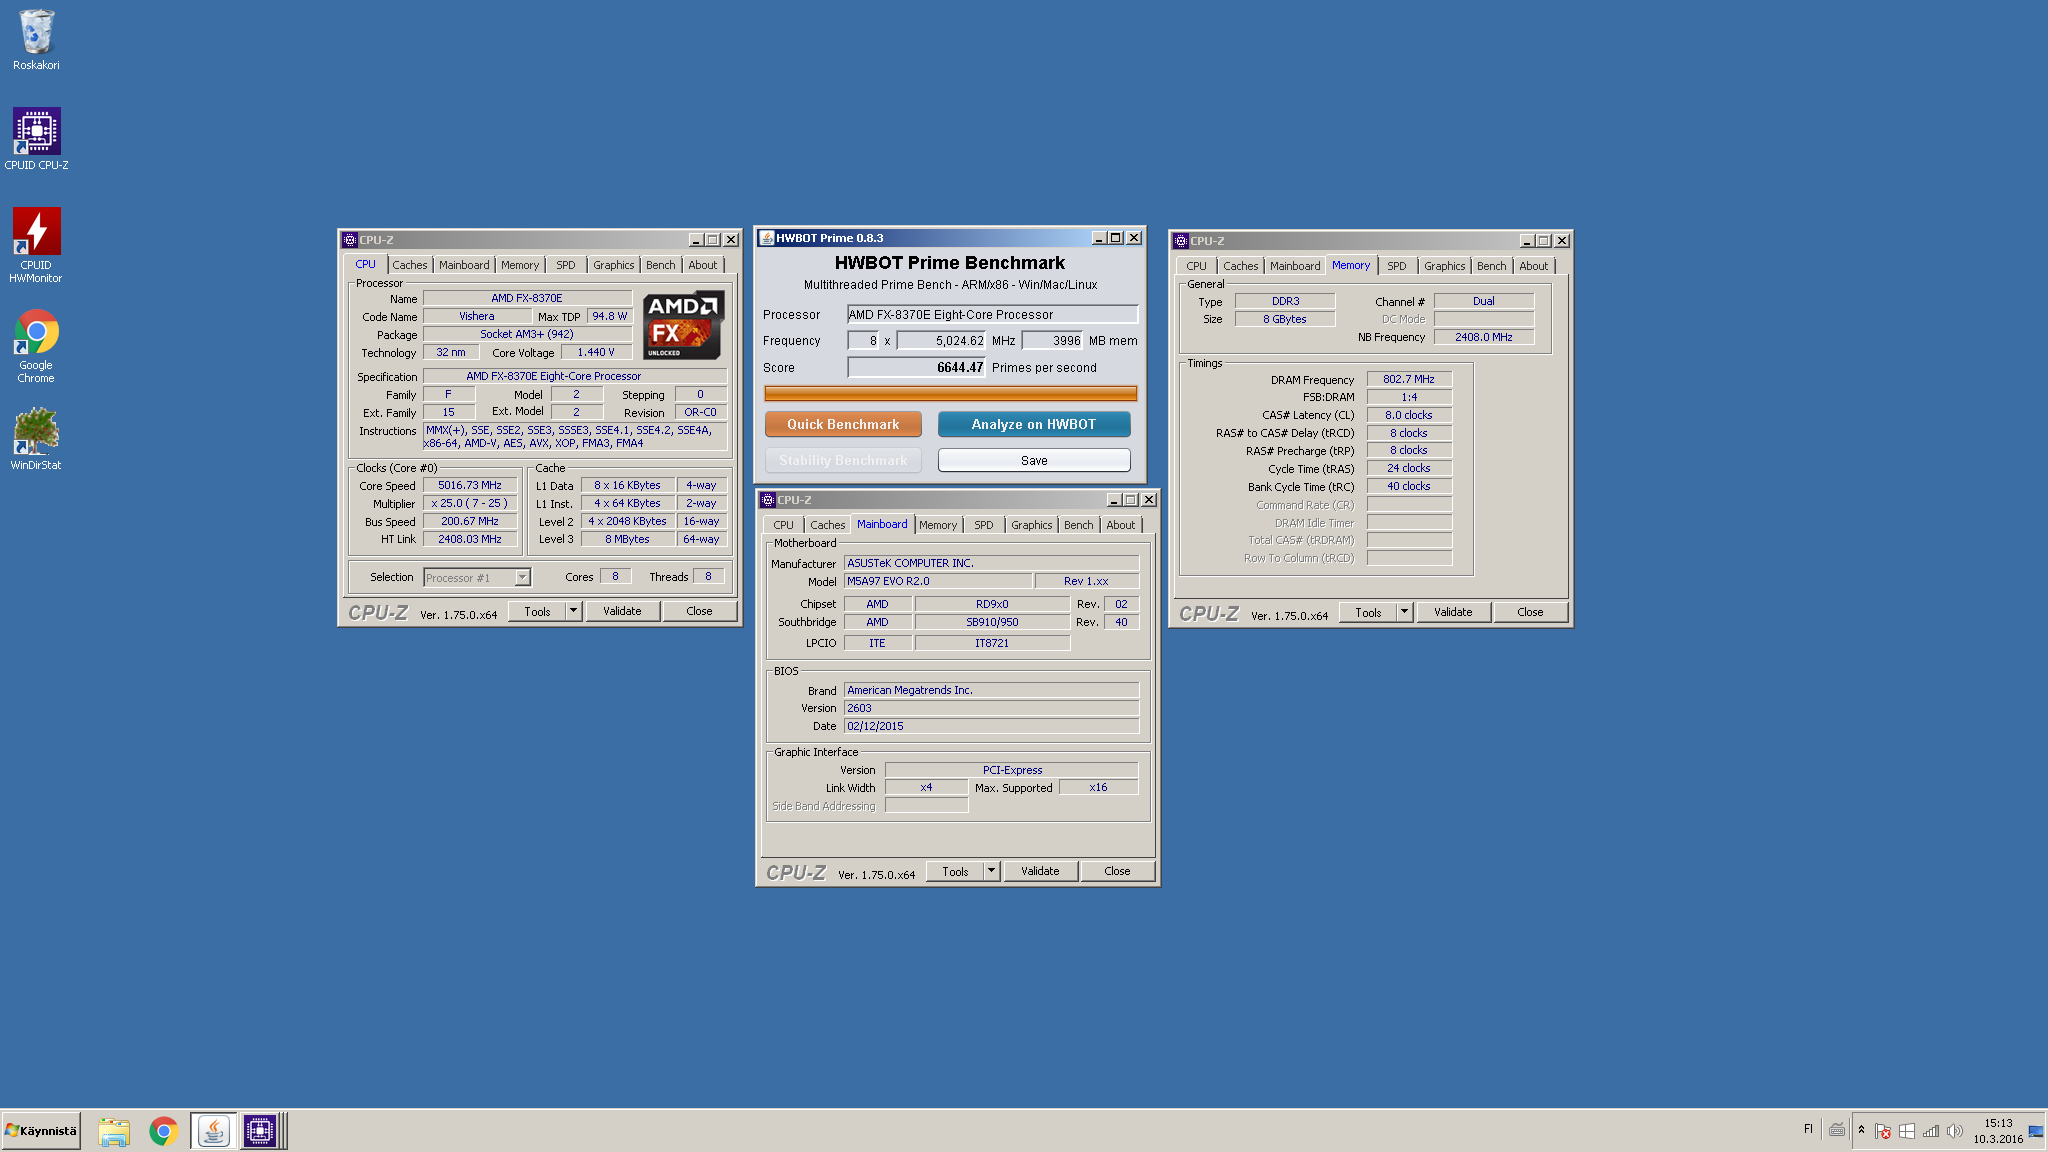The height and width of the screenshot is (1152, 2048).
Task: Click the left CPU-Z window title icon
Action: (350, 240)
